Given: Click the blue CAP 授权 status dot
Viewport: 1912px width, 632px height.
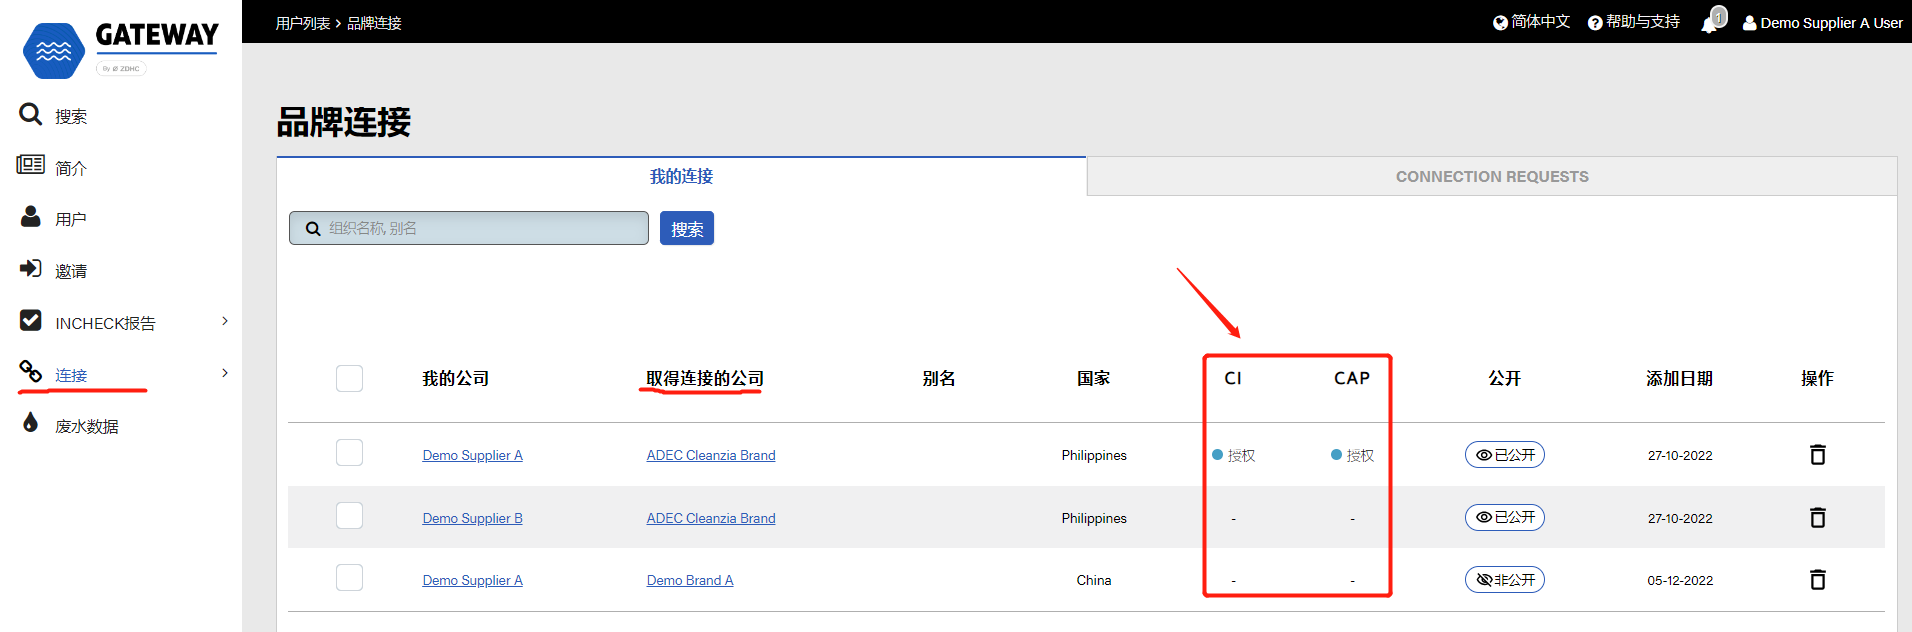Looking at the screenshot, I should coord(1336,455).
